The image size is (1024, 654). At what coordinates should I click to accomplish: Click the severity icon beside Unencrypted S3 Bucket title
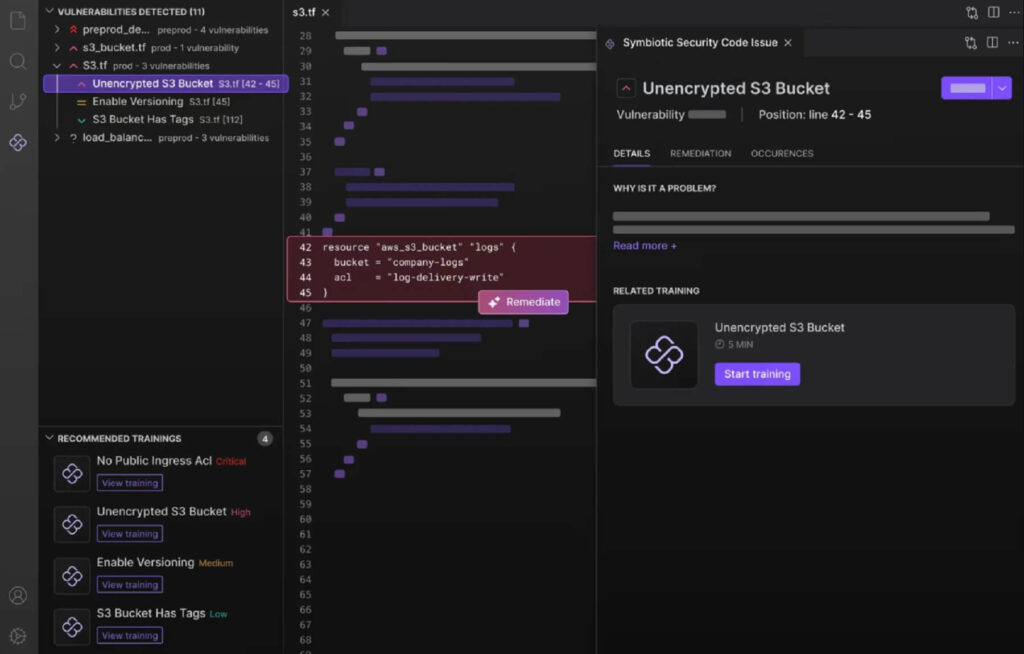[626, 88]
